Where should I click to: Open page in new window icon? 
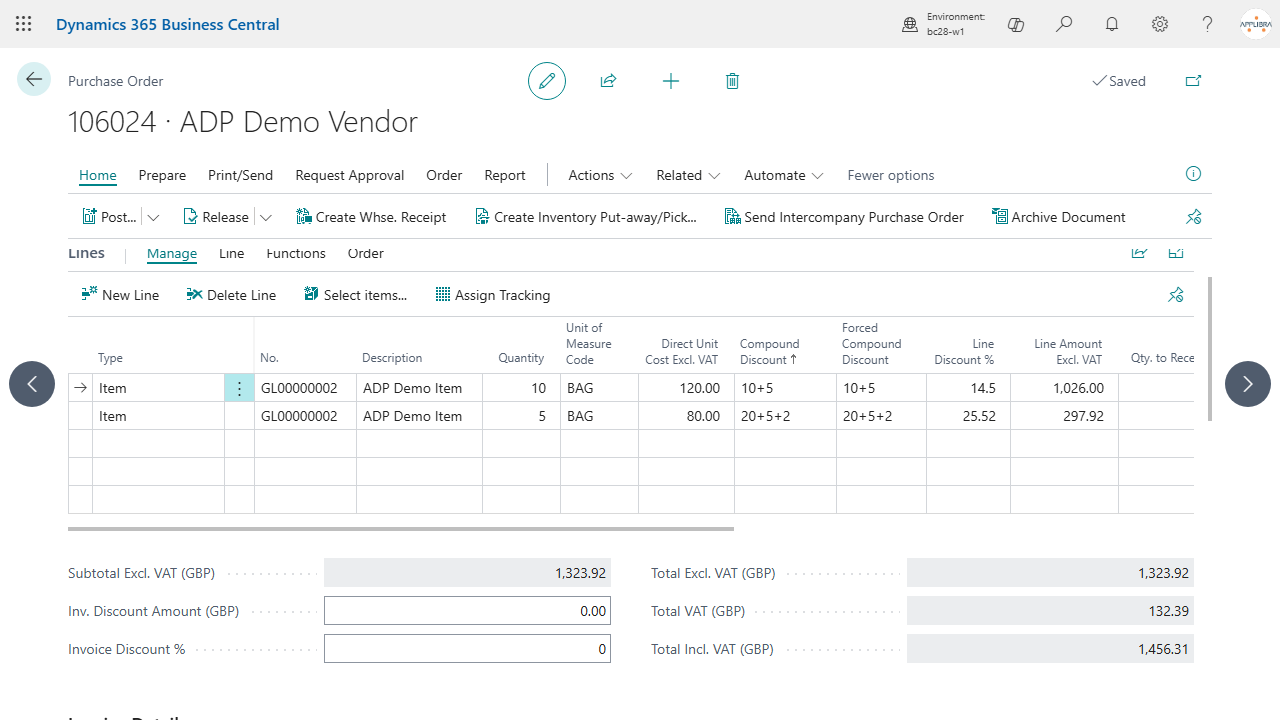click(1193, 81)
